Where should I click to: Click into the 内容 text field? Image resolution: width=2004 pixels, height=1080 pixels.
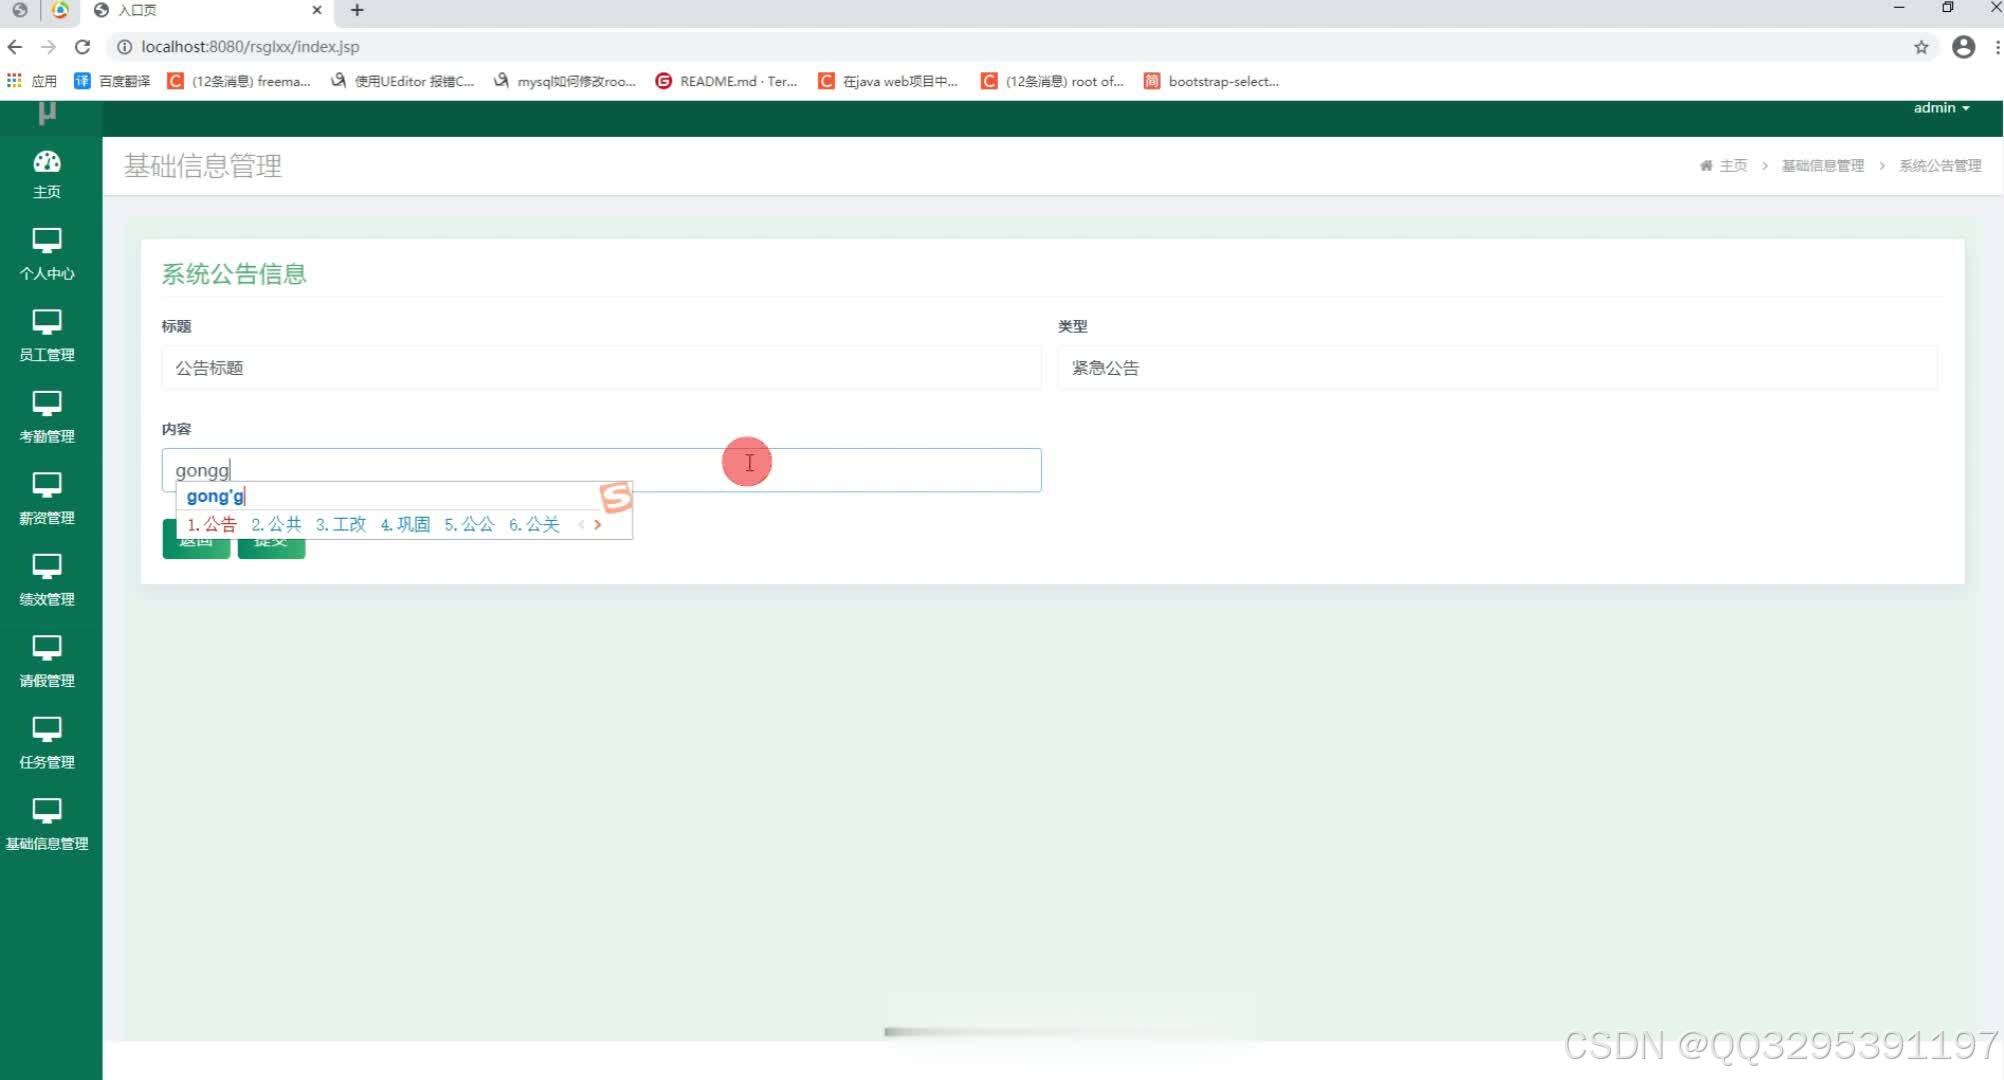[601, 470]
